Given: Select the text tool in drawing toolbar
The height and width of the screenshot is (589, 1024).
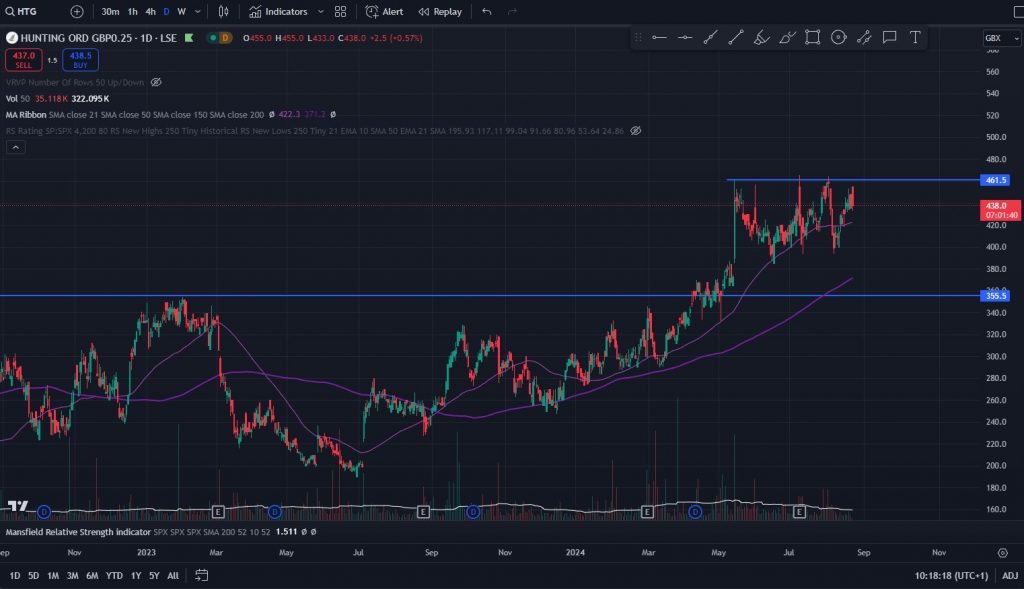Looking at the screenshot, I should [914, 37].
